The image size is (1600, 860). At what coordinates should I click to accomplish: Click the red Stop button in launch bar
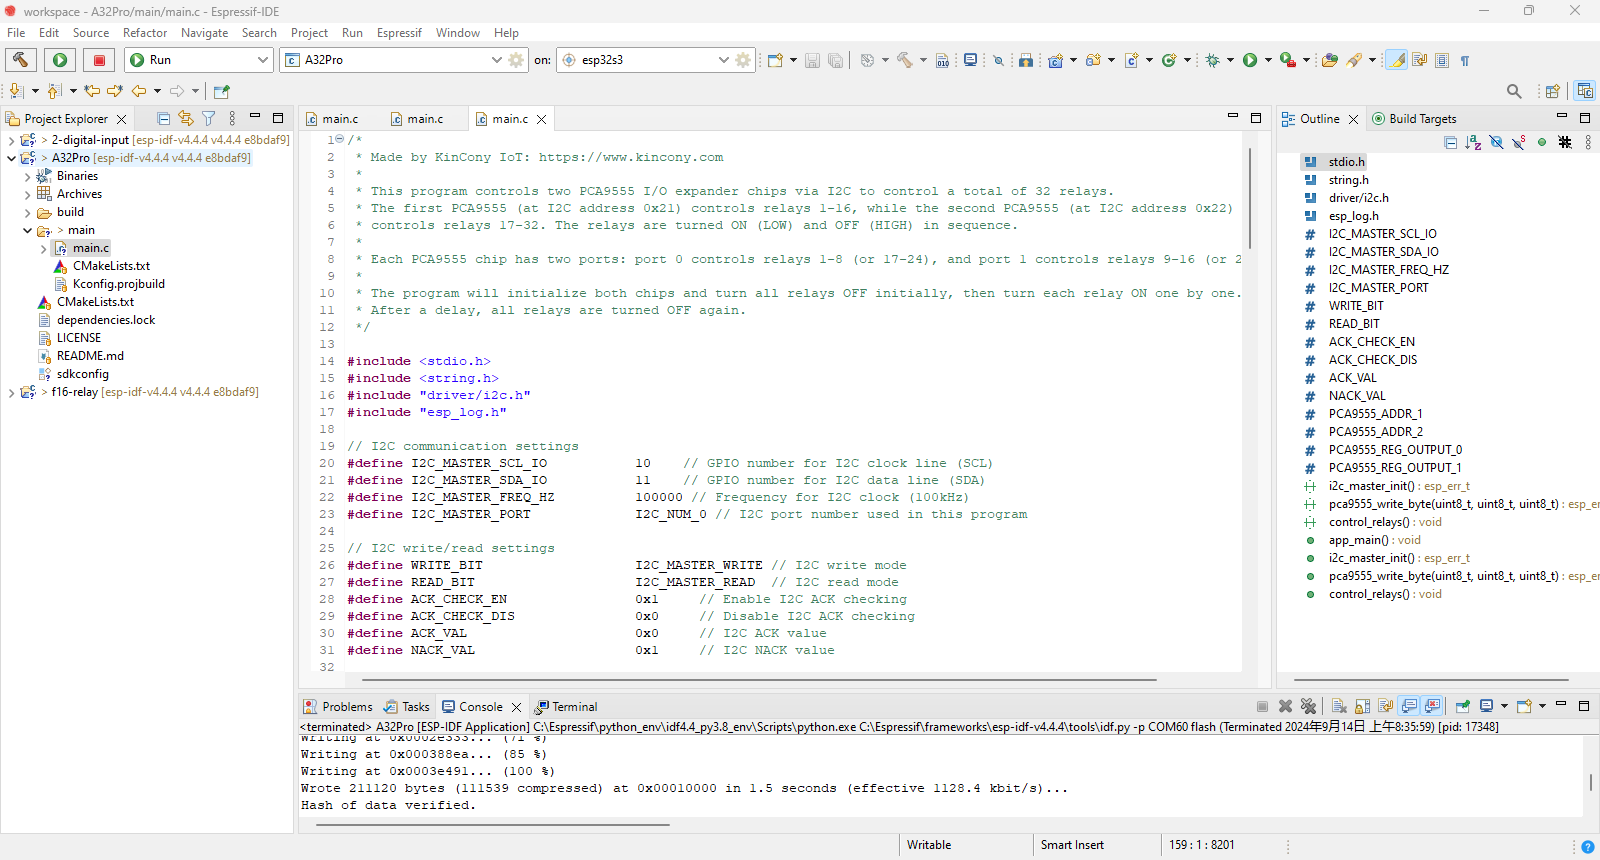(x=99, y=60)
